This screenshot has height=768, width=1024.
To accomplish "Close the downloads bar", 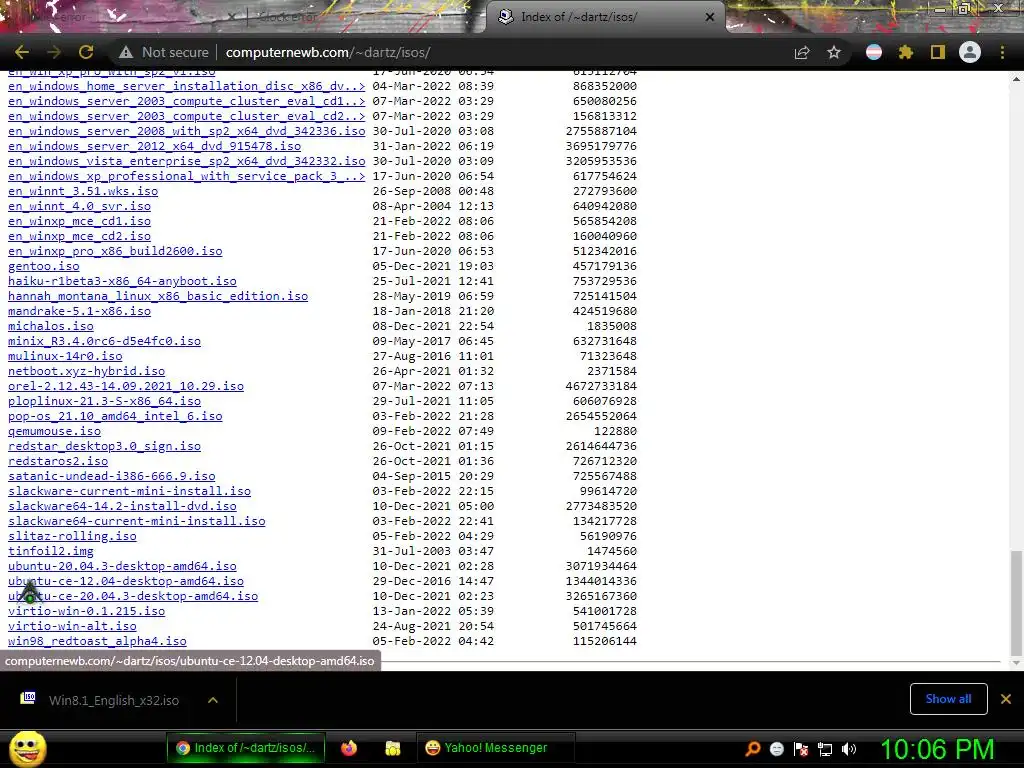I will (x=1006, y=699).
